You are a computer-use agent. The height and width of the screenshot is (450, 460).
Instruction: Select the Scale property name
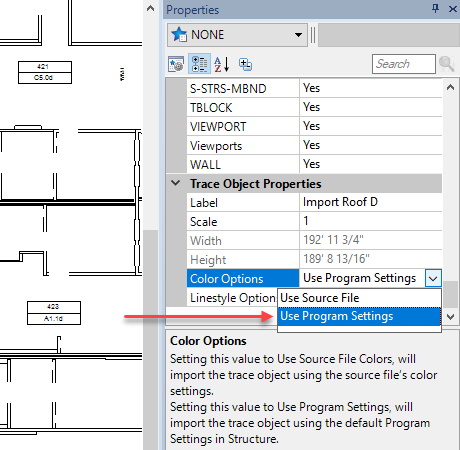point(203,222)
